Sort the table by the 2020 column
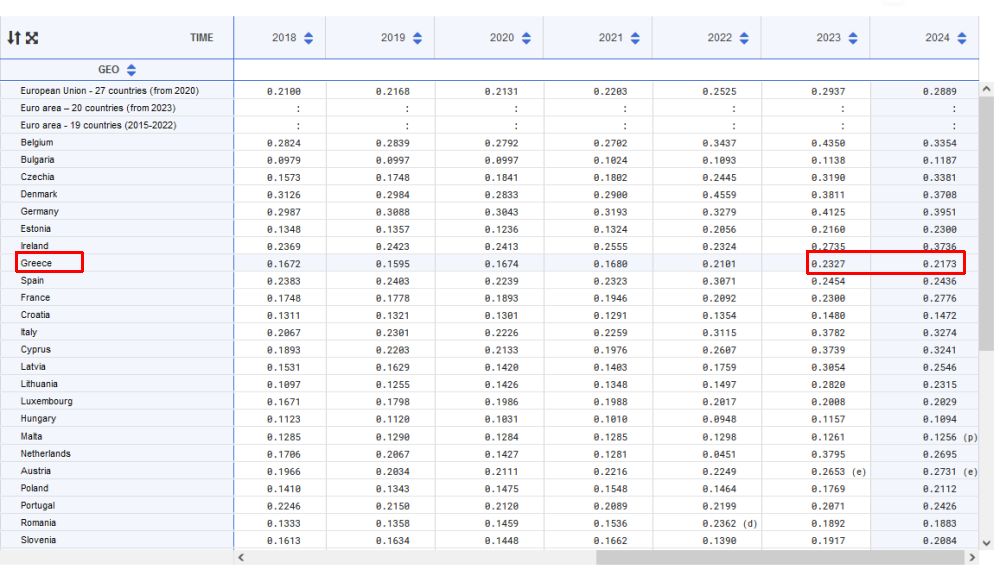 pos(526,38)
